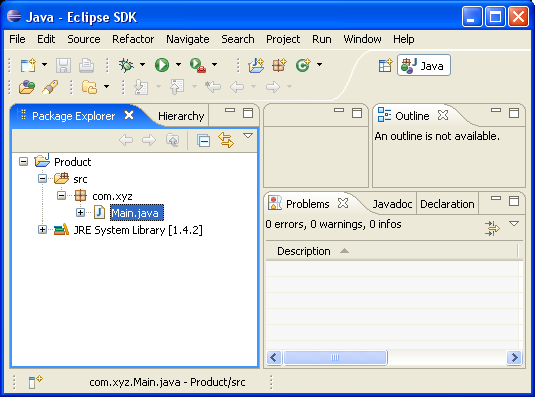Open the Source menu
This screenshot has width=535, height=397.
pos(84,39)
